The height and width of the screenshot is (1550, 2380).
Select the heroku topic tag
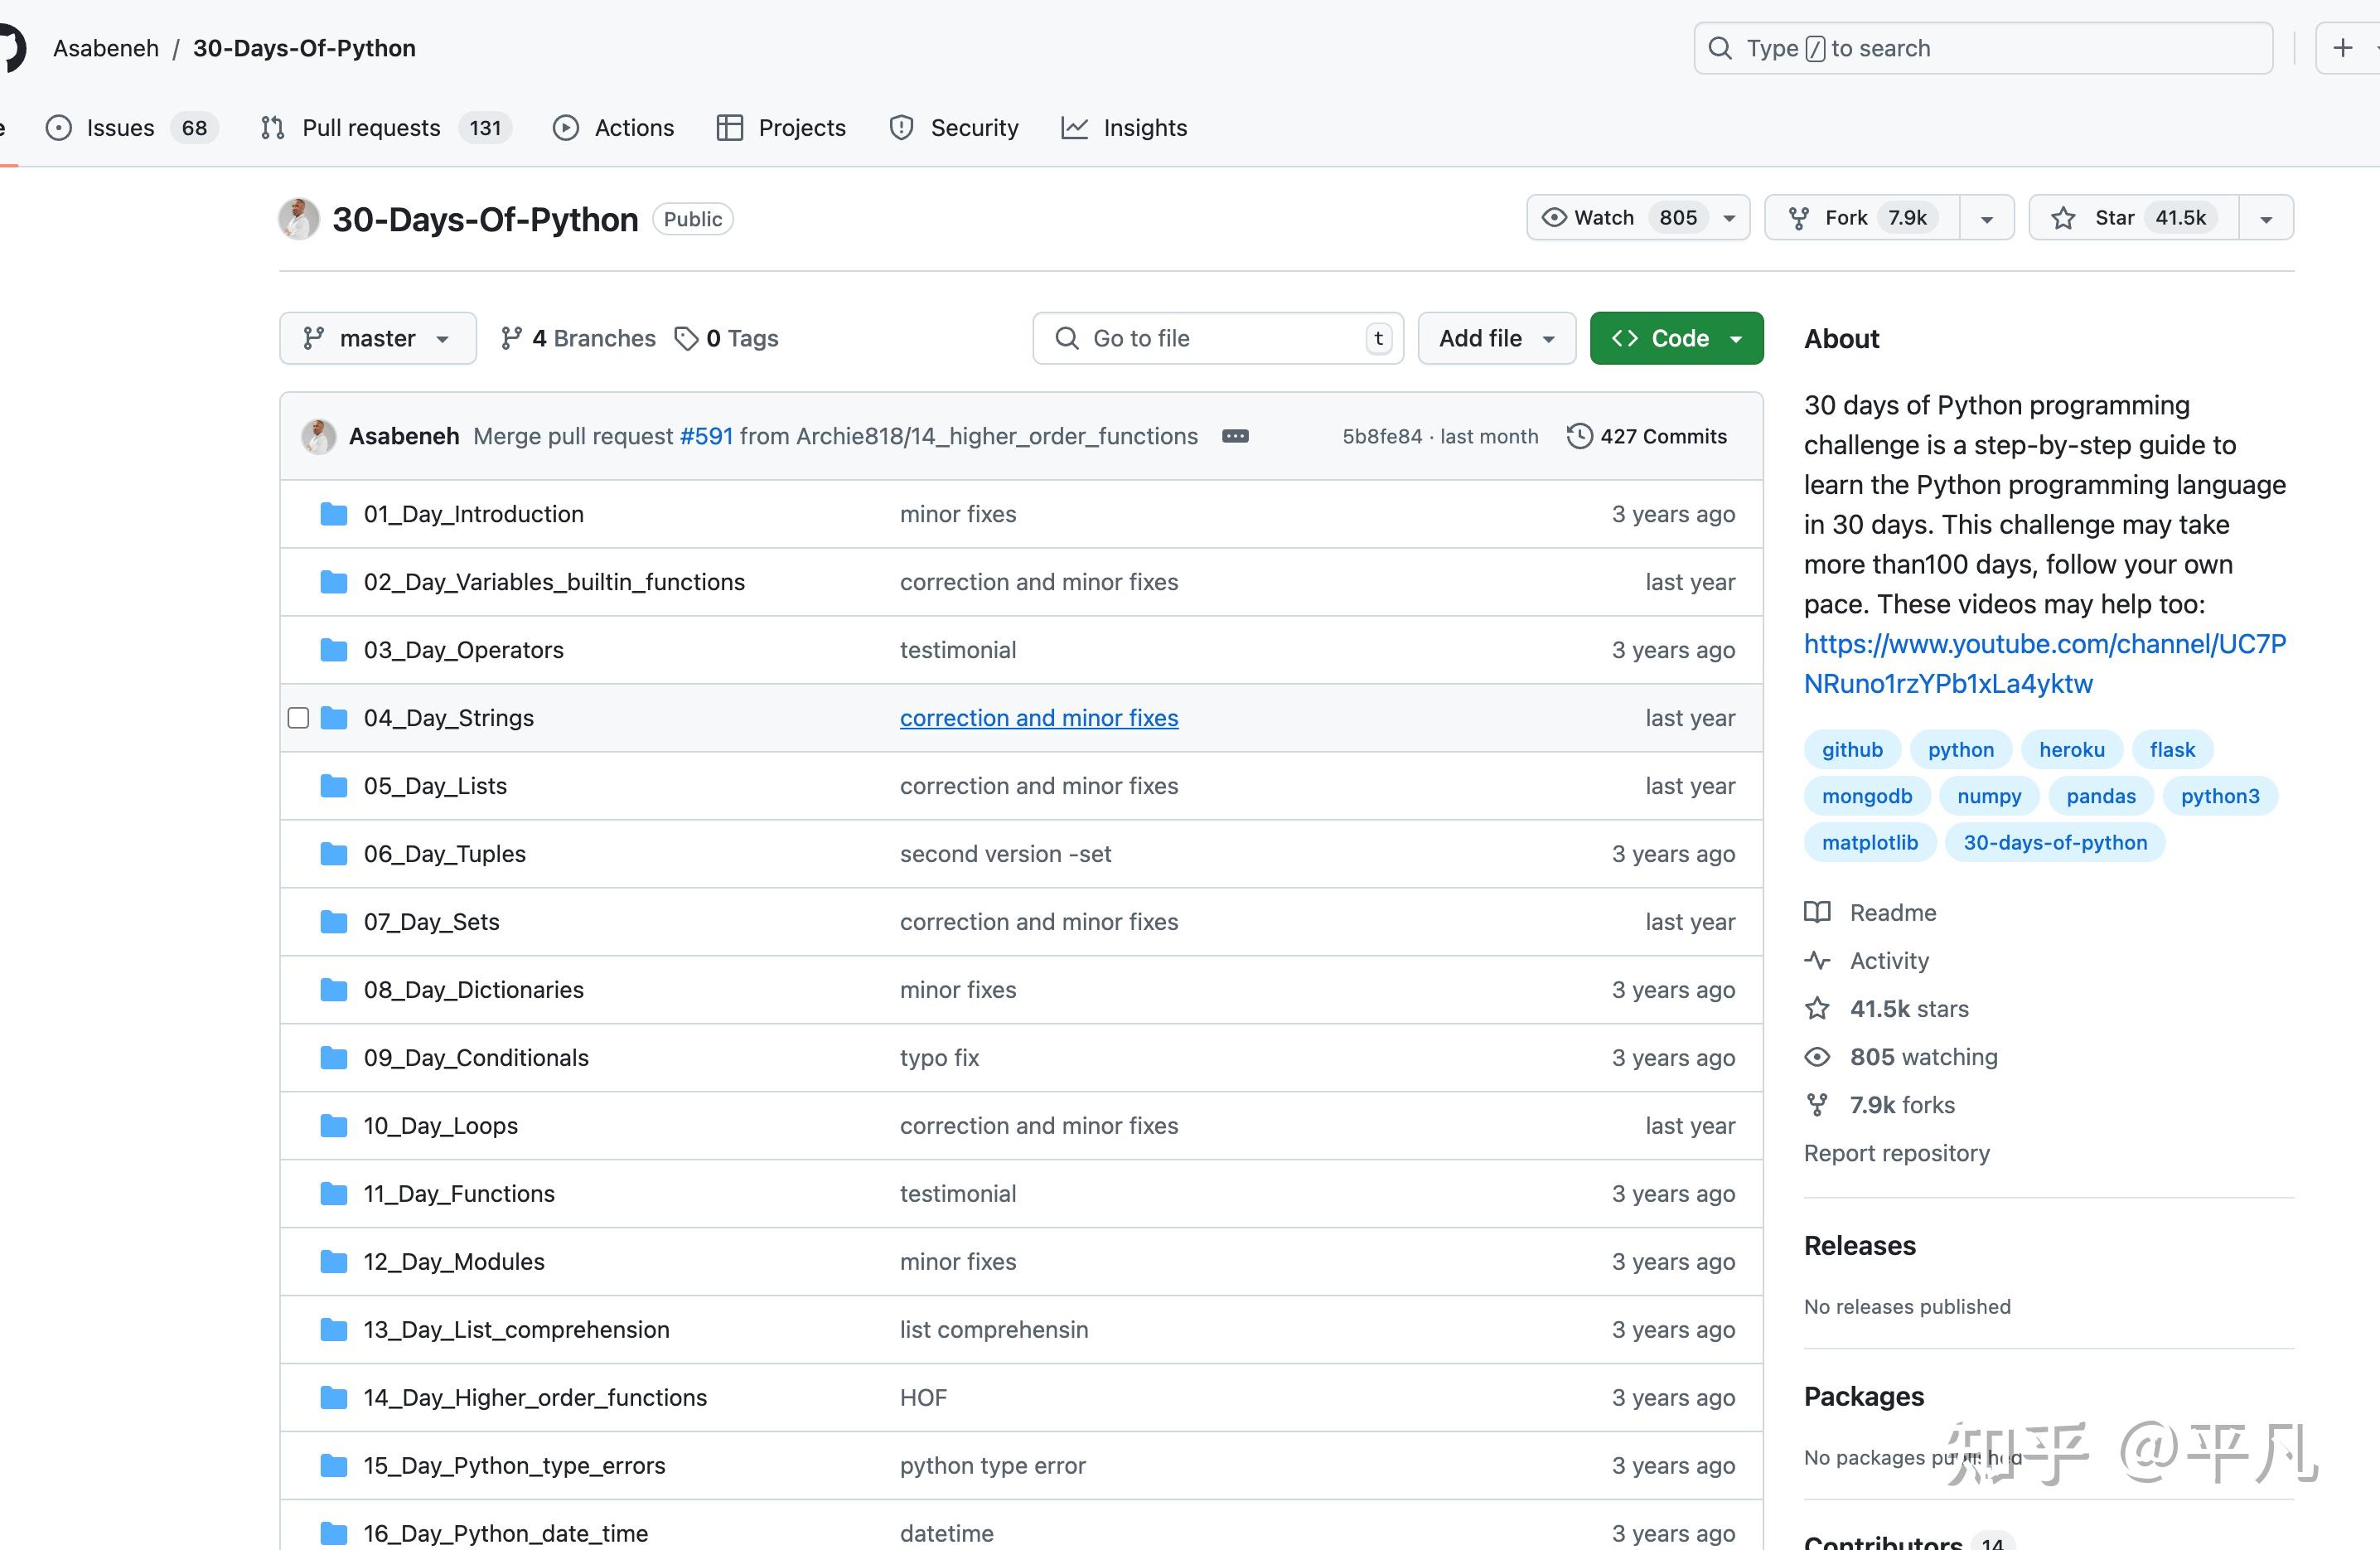(2072, 750)
